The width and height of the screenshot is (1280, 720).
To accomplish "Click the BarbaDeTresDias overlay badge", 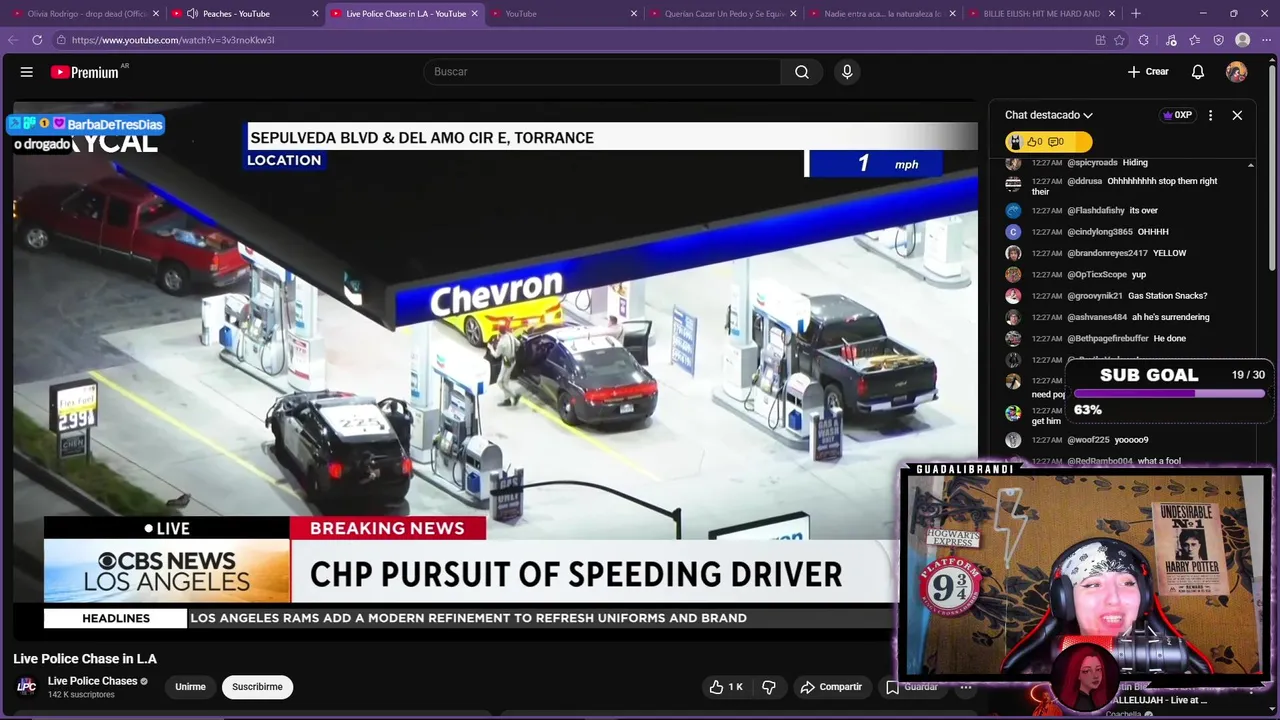I will point(86,124).
